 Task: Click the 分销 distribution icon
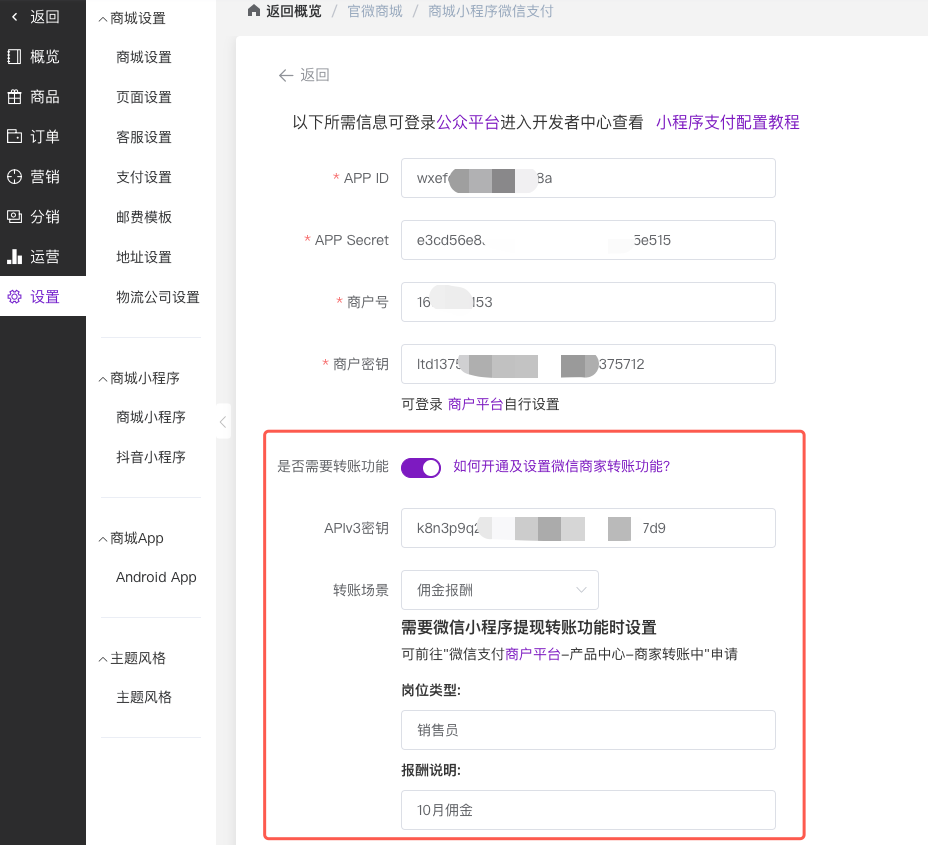tap(14, 217)
